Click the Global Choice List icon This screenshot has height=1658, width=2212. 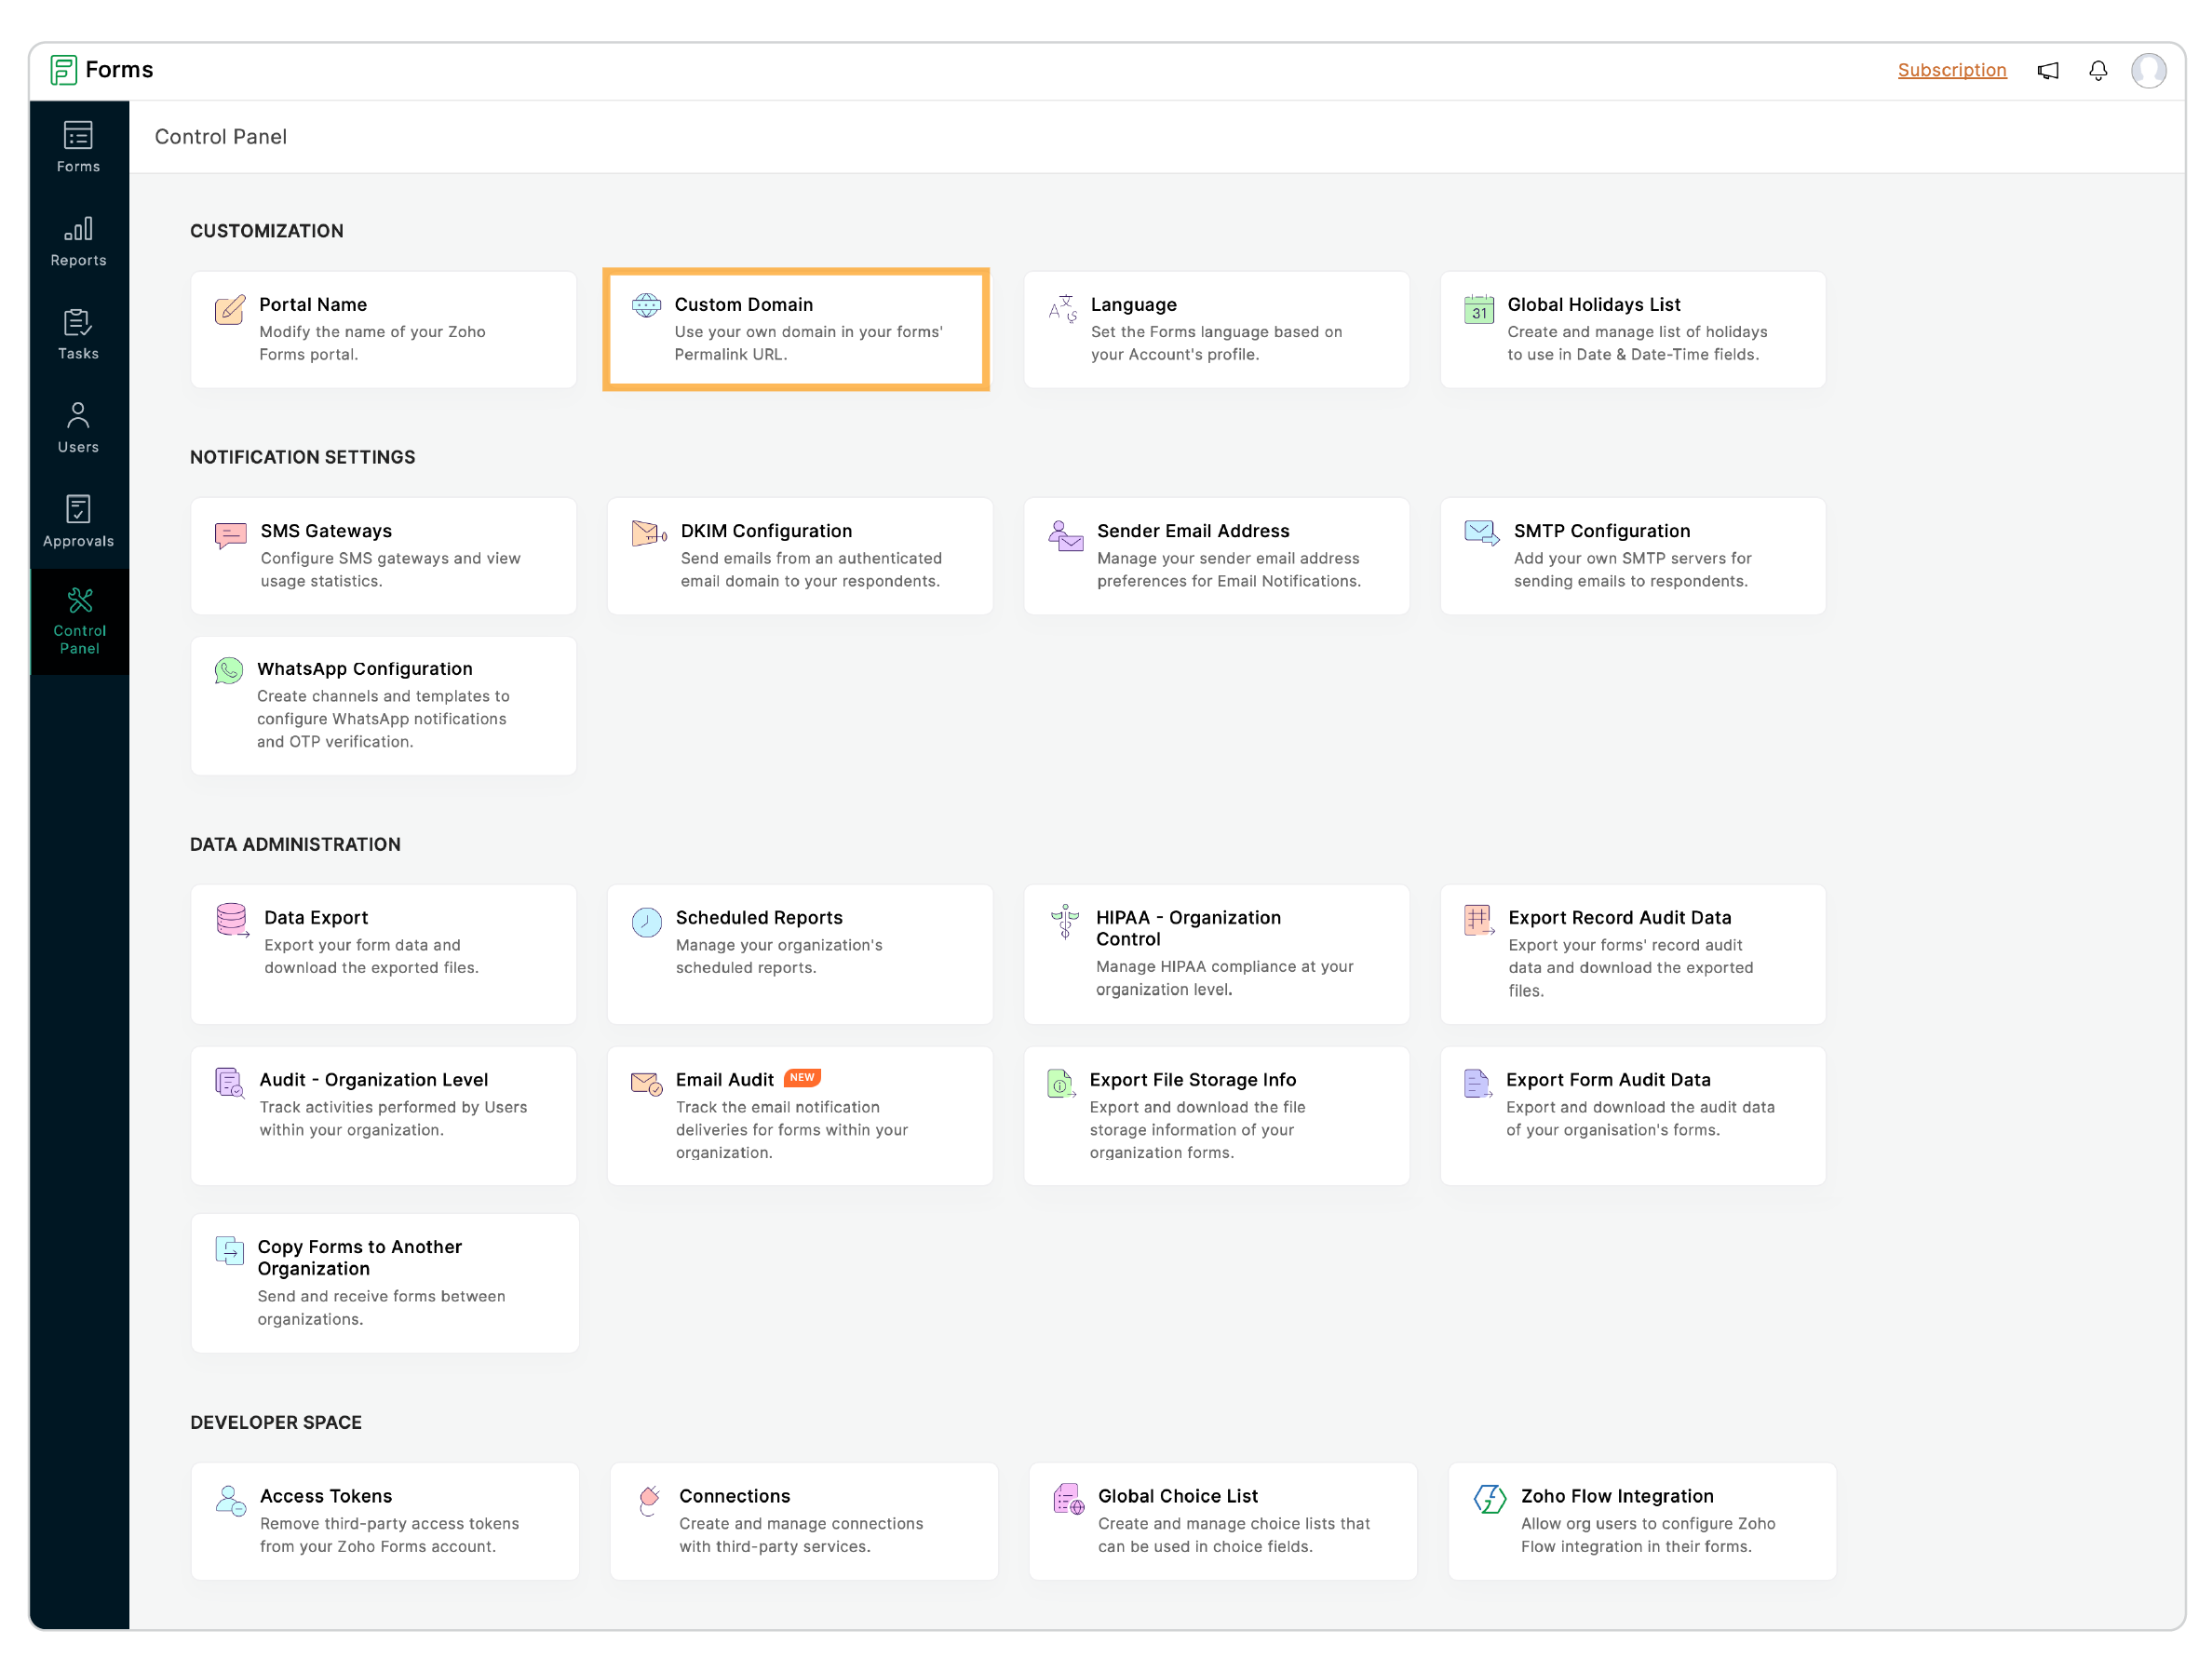[1068, 1498]
